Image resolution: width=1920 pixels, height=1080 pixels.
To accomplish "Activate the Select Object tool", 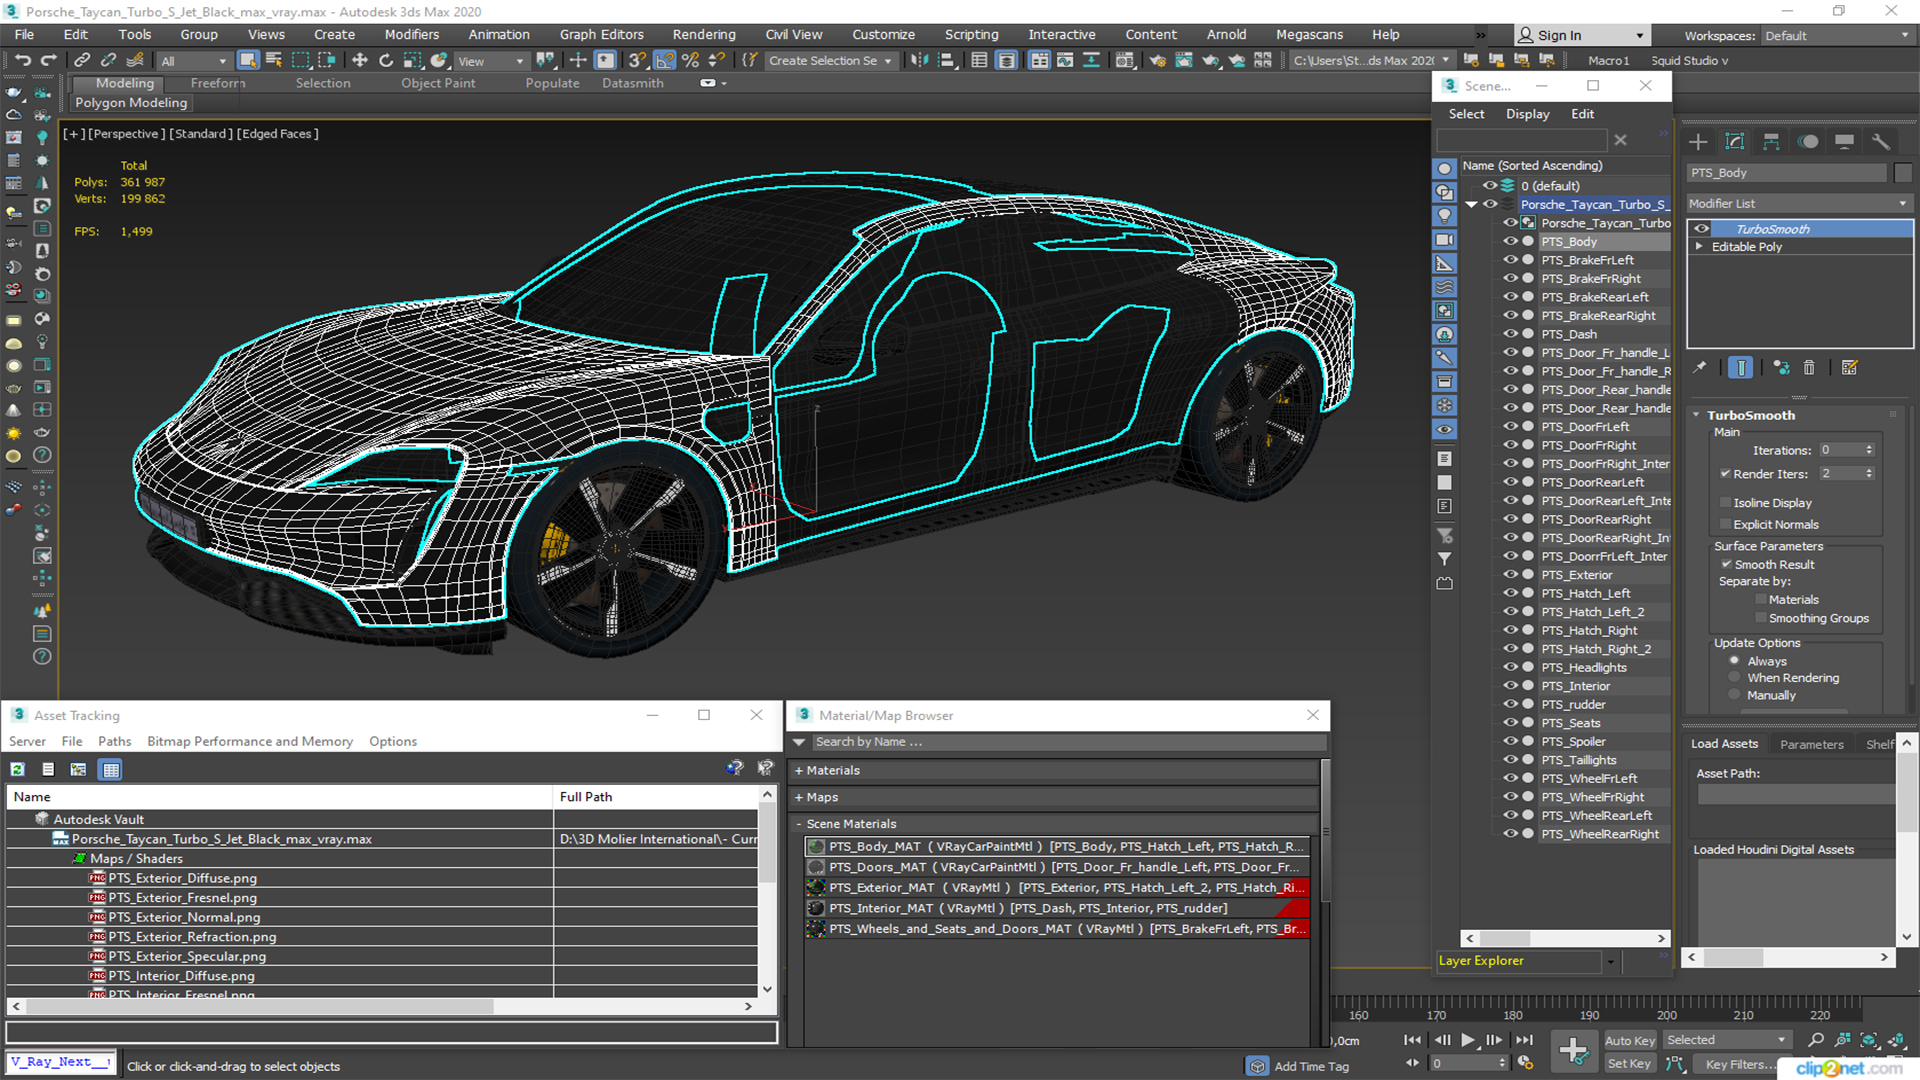I will point(248,60).
